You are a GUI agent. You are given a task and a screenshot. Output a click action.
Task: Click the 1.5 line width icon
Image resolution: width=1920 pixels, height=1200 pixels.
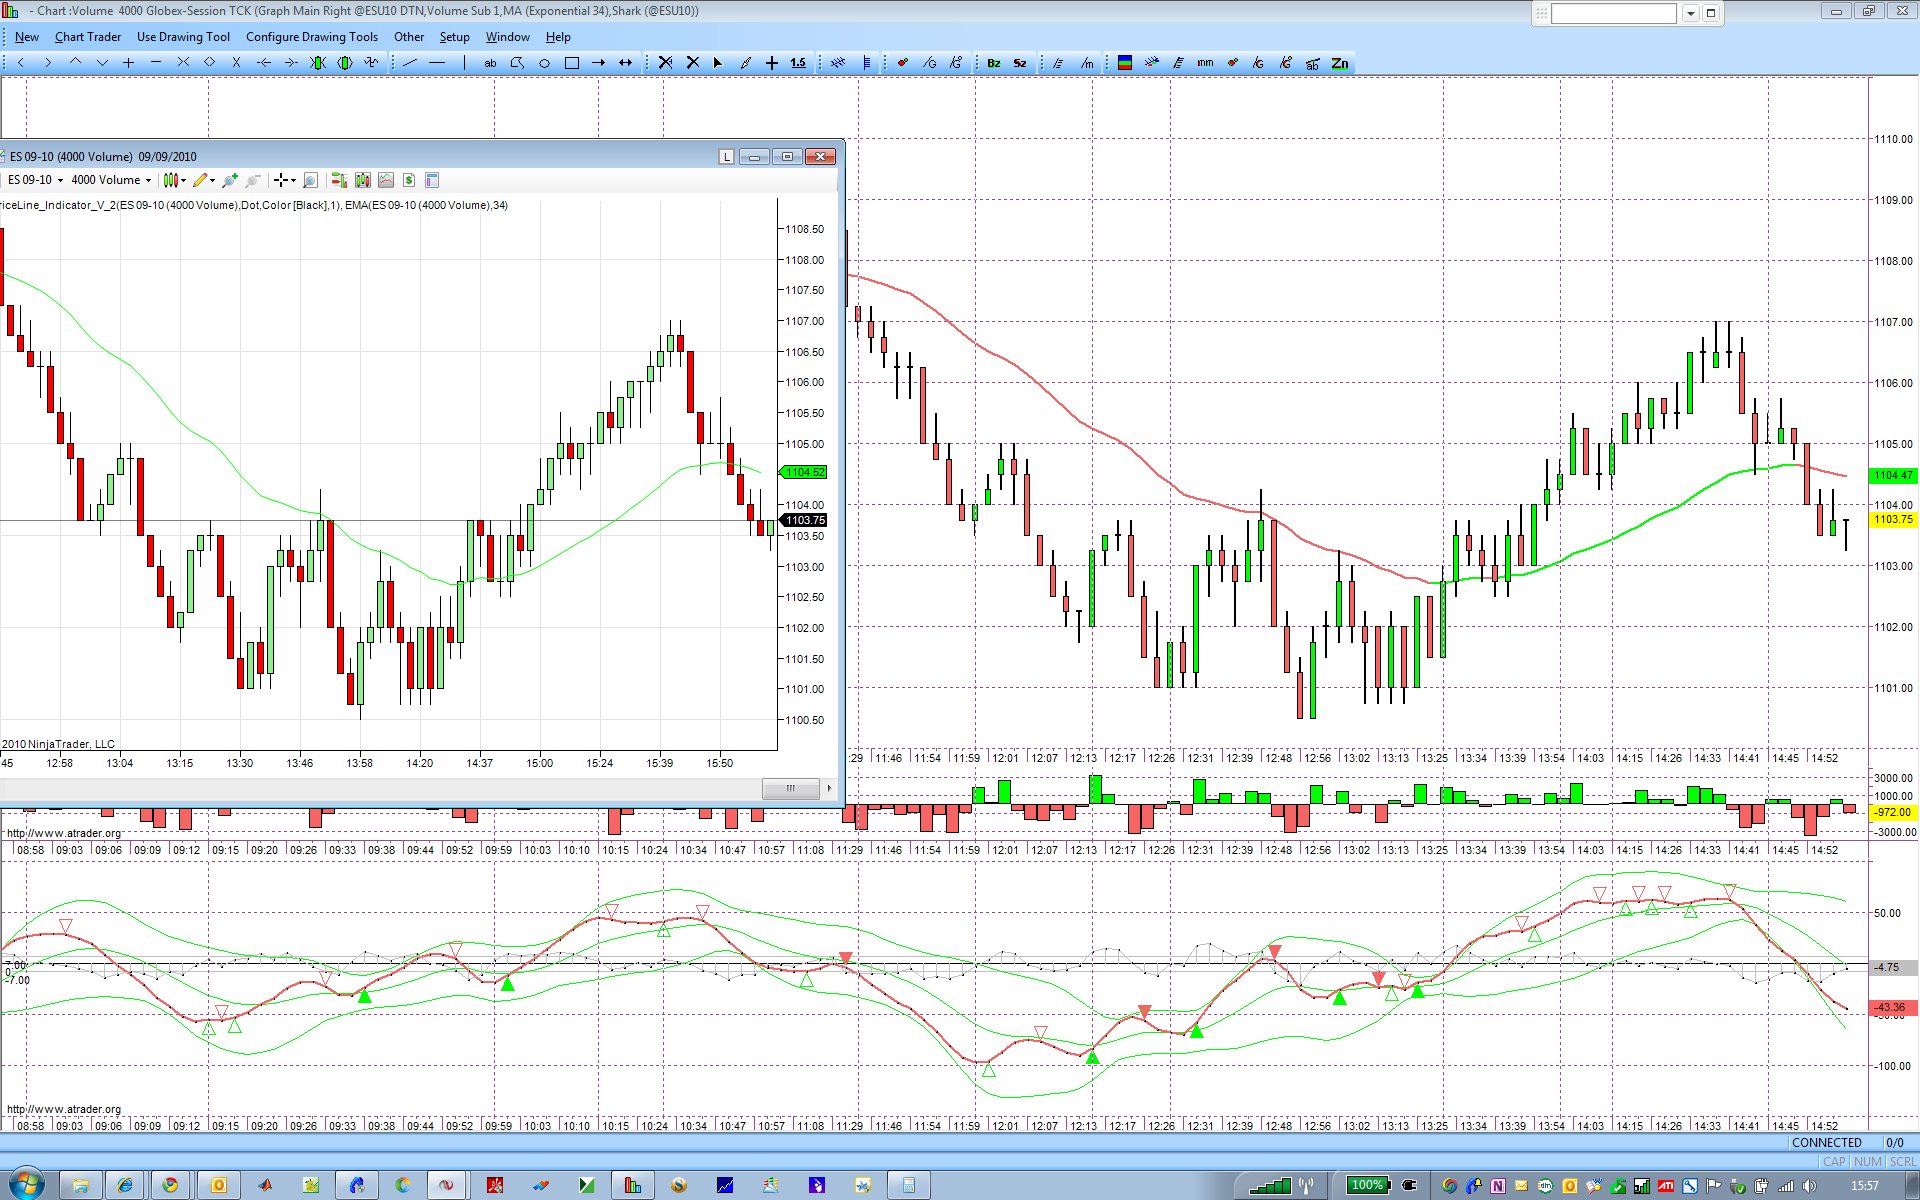[798, 63]
